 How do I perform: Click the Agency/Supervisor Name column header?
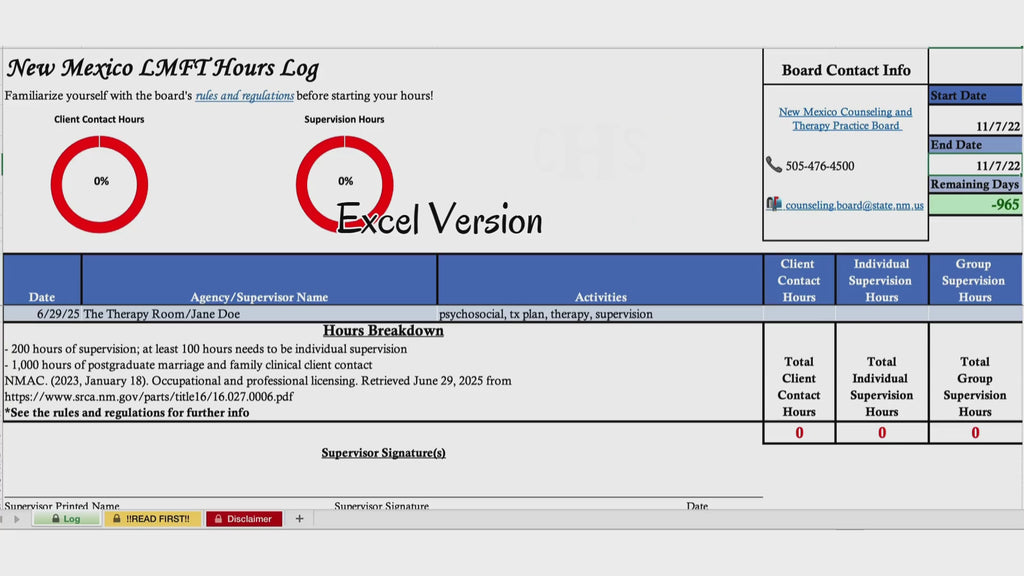click(259, 280)
